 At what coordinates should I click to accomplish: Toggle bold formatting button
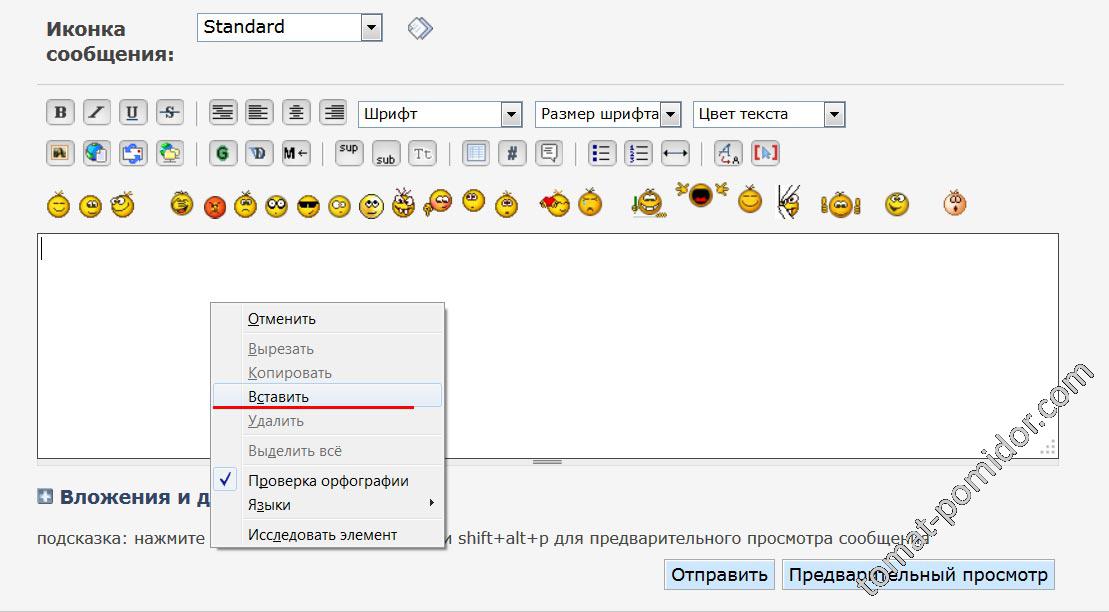tap(61, 113)
